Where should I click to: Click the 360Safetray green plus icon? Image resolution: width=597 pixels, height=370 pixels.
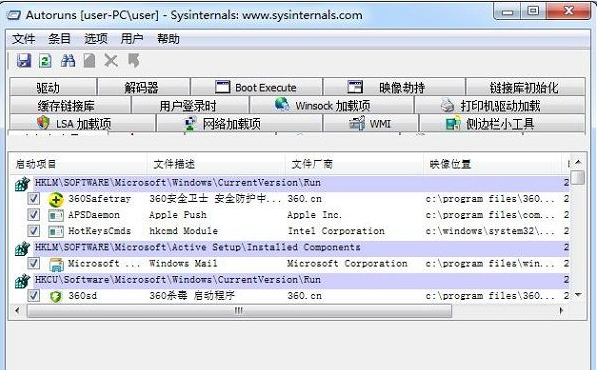point(56,199)
